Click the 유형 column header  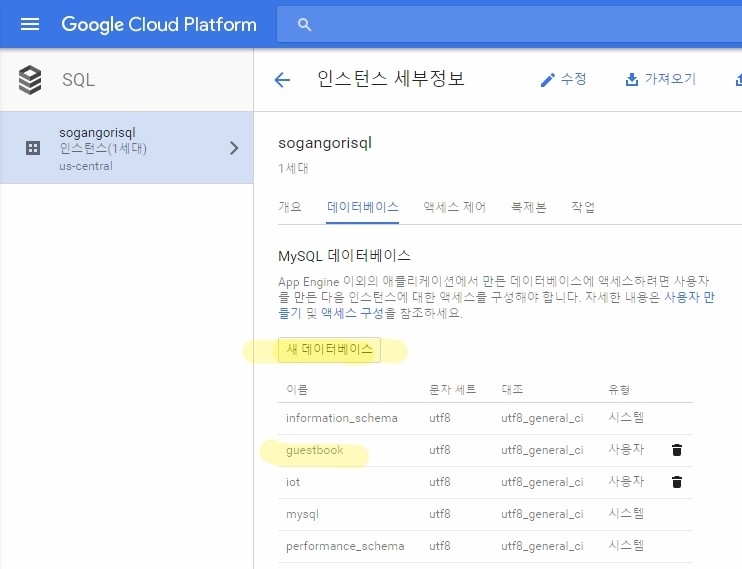(619, 390)
